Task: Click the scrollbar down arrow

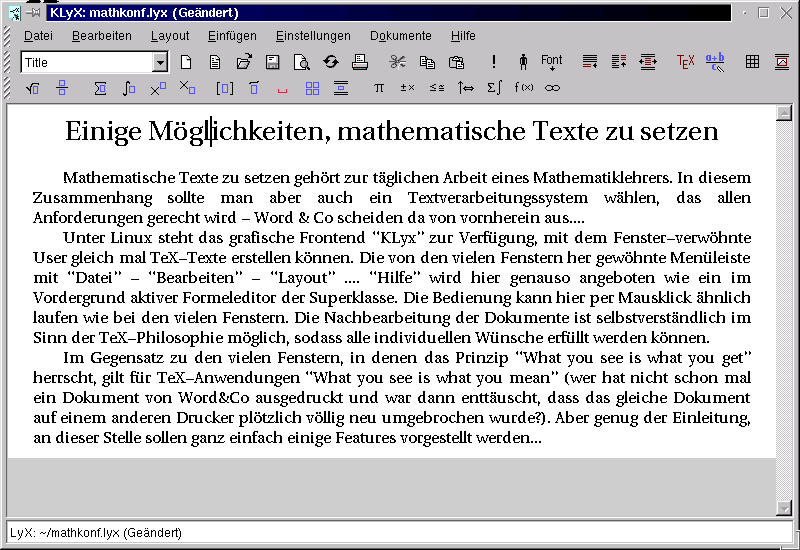Action: pyautogui.click(x=784, y=508)
